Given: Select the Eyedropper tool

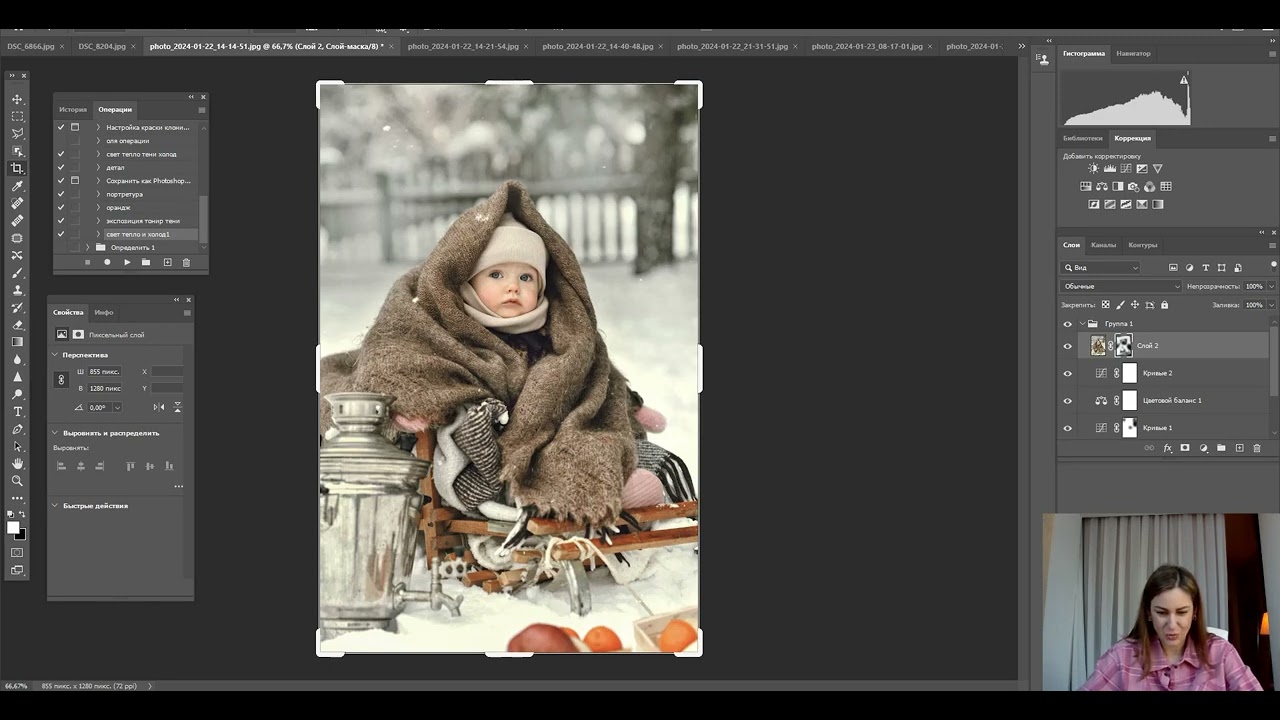Looking at the screenshot, I should pos(17,186).
